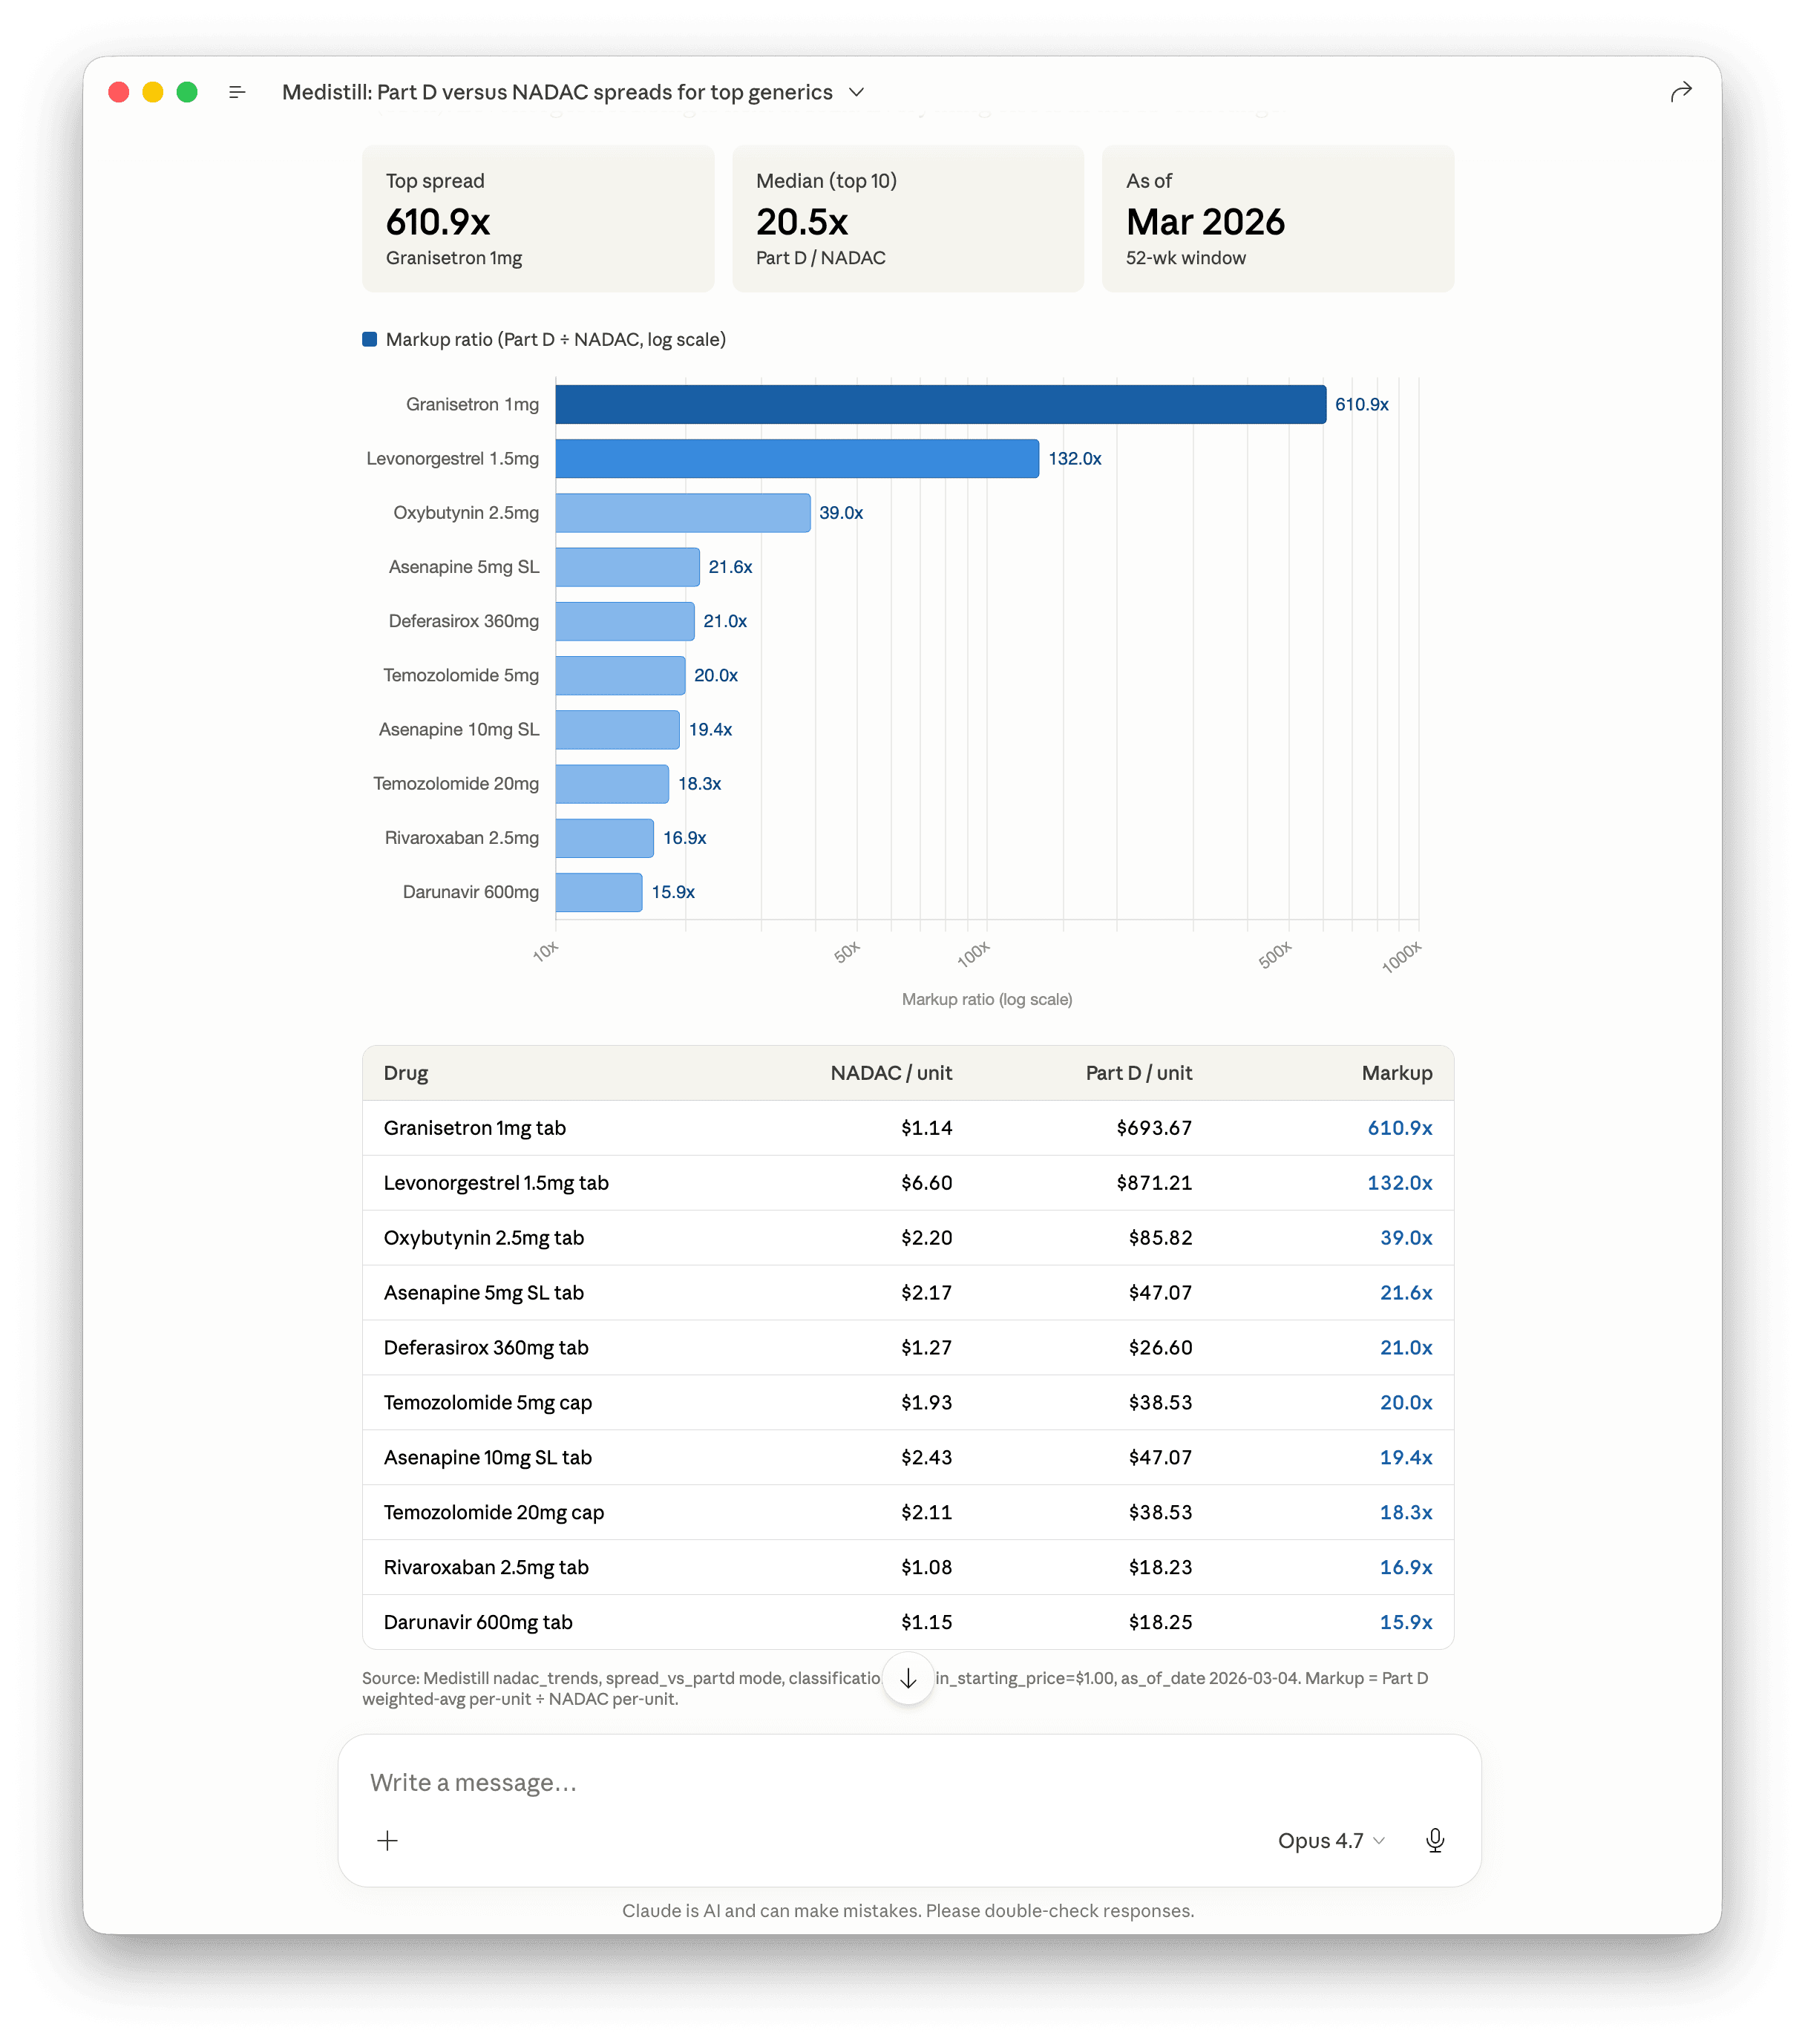Click the 610.9x markup table cell
1805x2044 pixels.
pos(1400,1128)
